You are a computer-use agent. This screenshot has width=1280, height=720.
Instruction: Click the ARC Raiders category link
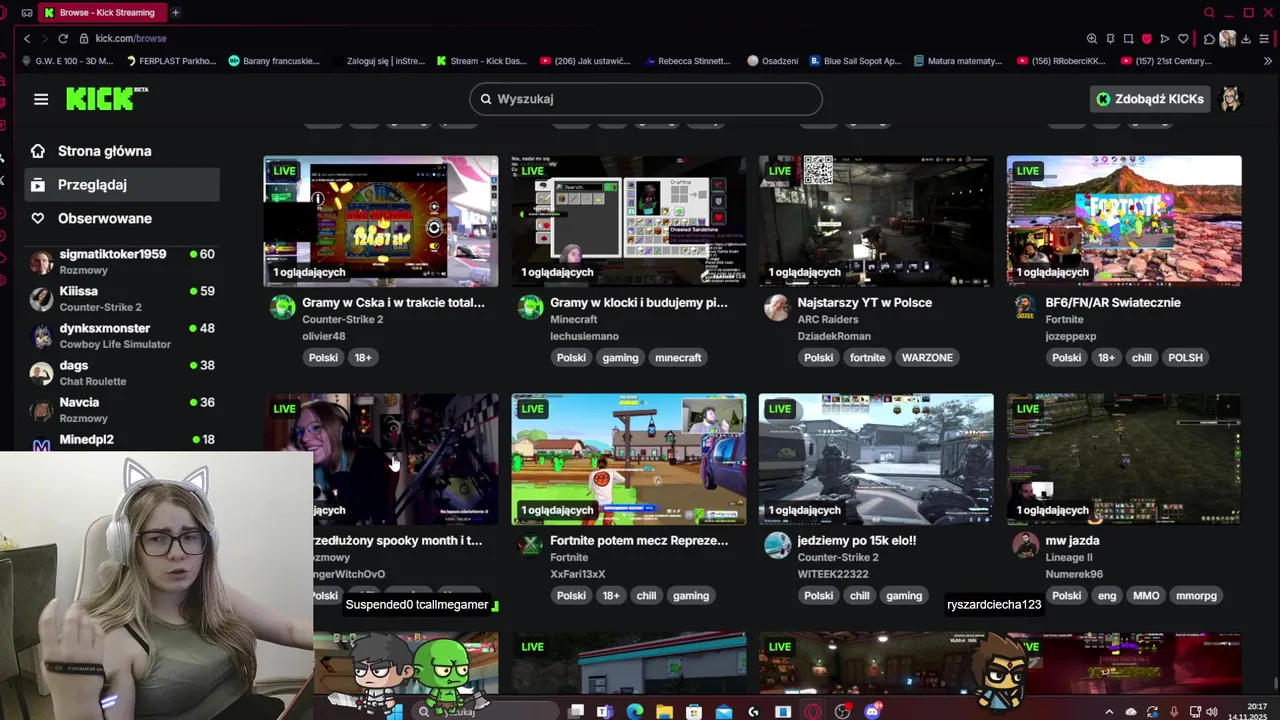(x=828, y=319)
